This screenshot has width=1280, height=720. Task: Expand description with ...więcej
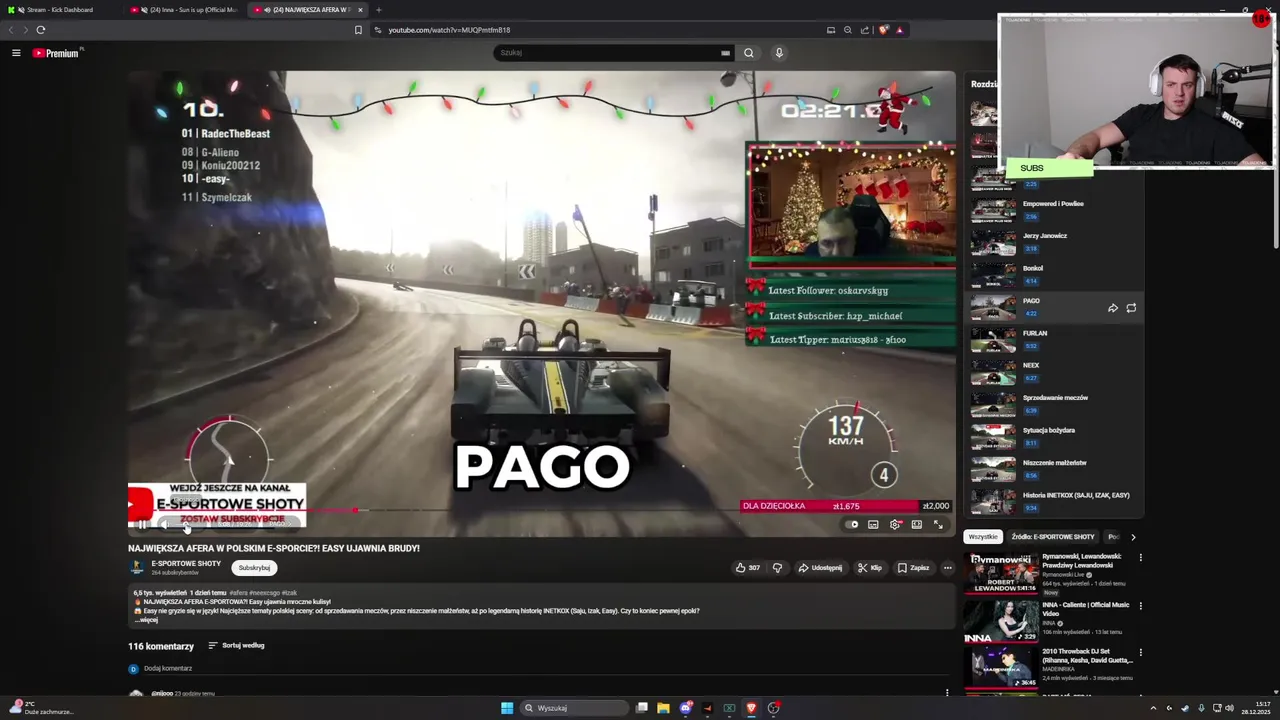click(x=146, y=620)
